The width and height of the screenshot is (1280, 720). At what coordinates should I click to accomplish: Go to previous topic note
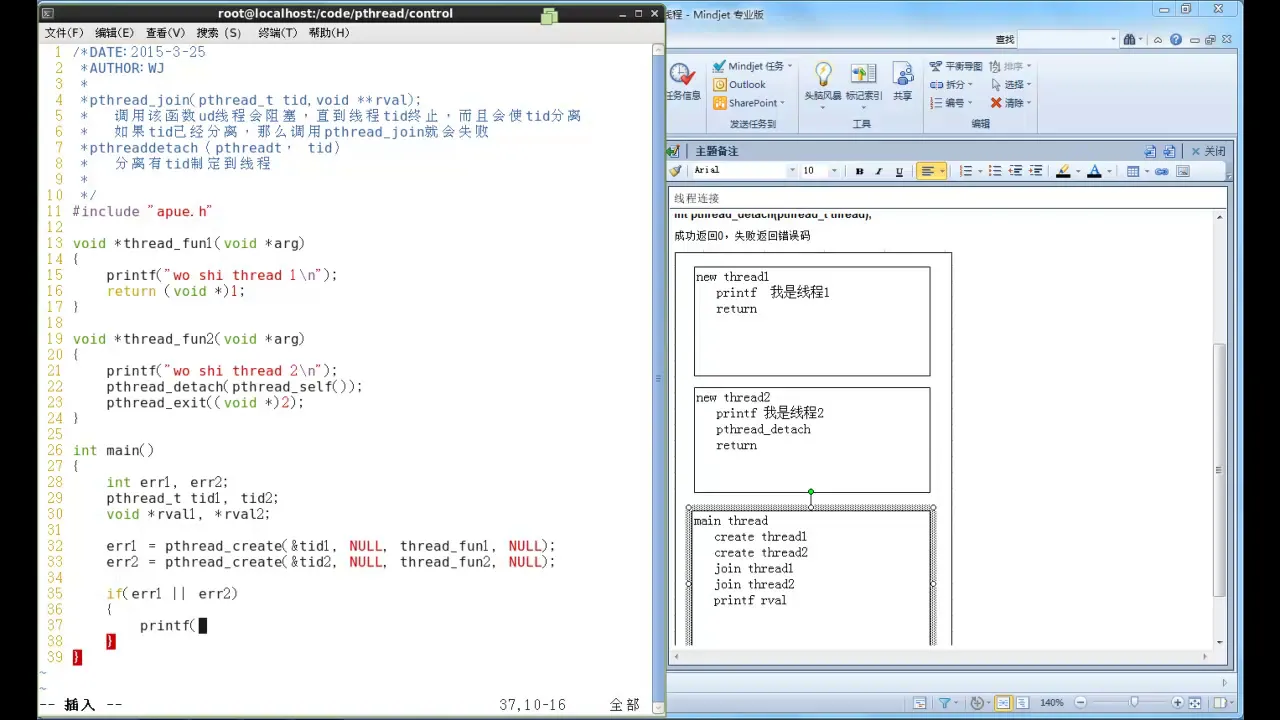(1150, 152)
